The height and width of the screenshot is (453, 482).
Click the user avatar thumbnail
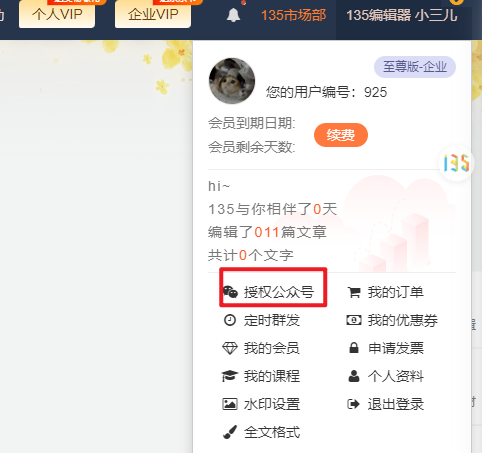point(232,81)
